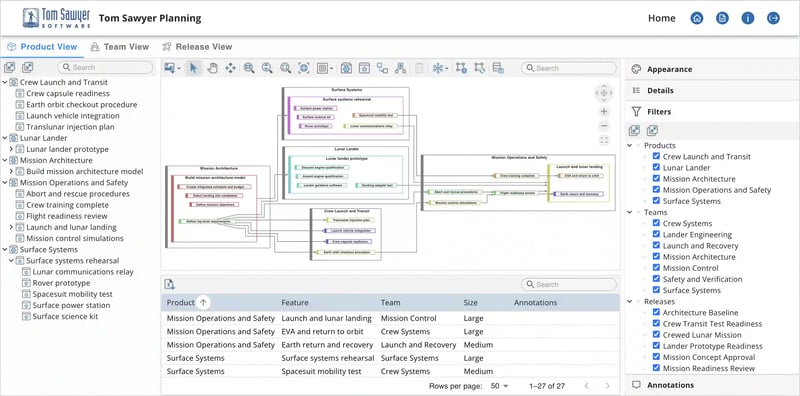
Task: Click the Home link in the header
Action: (x=662, y=18)
